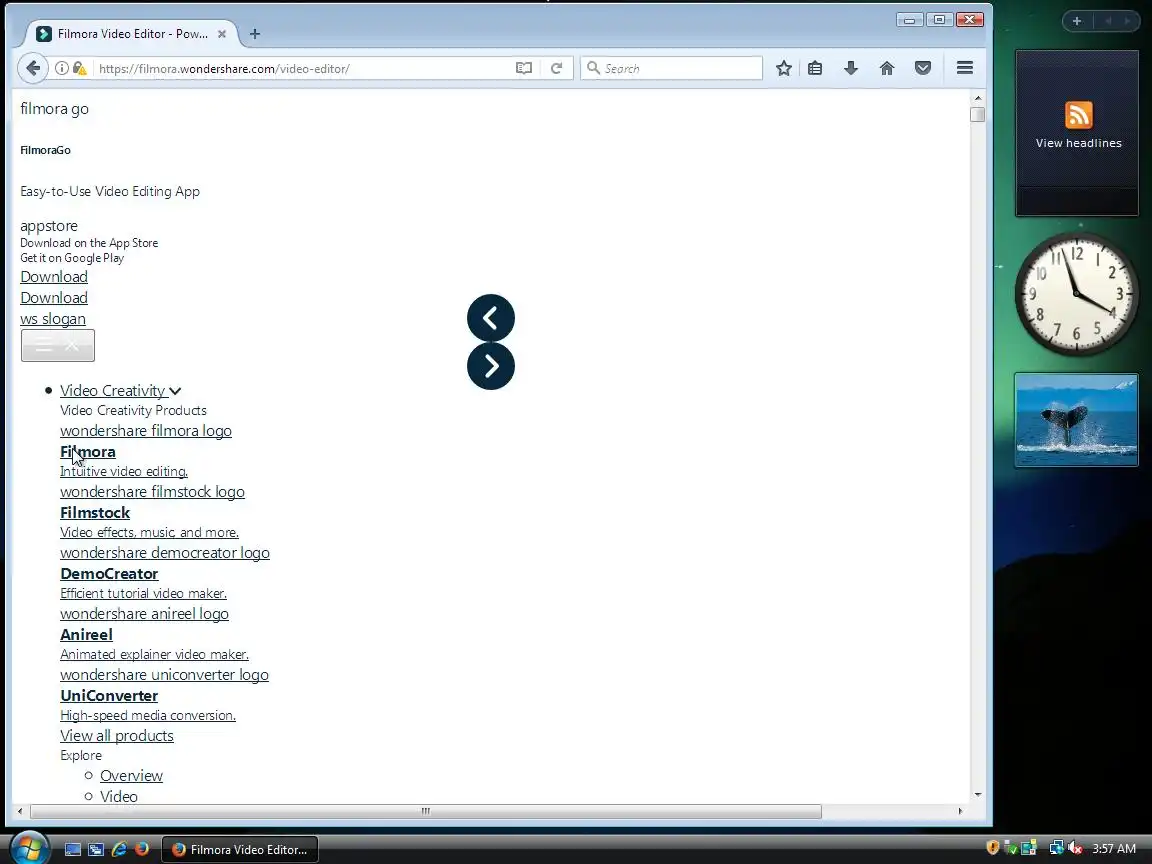Image resolution: width=1152 pixels, height=864 pixels.
Task: Open the DemoCreator product link
Action: pyautogui.click(x=109, y=574)
